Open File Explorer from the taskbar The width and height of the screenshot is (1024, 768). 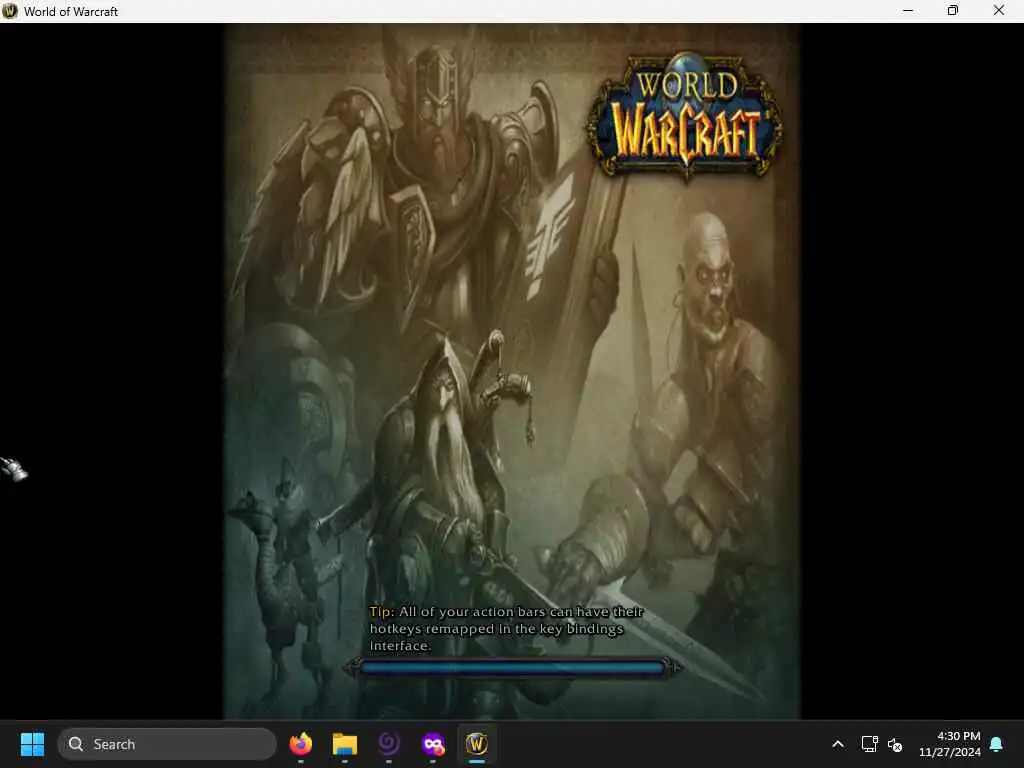click(x=345, y=744)
